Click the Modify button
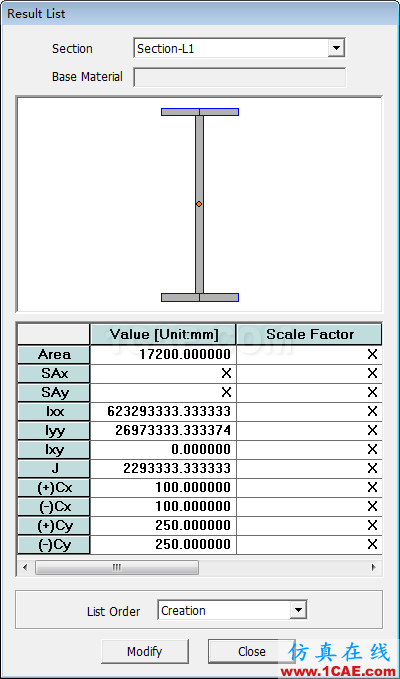The height and width of the screenshot is (679, 400). tap(145, 651)
